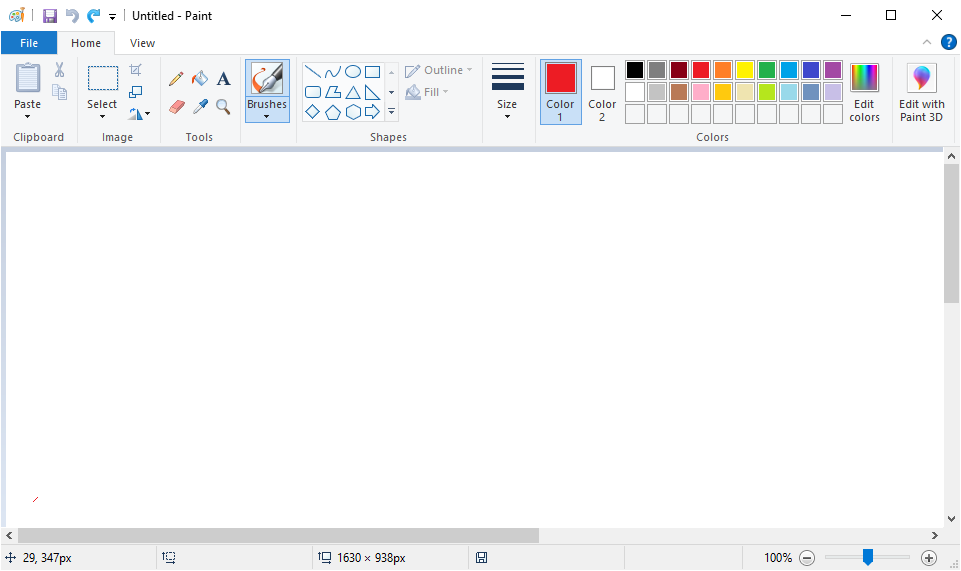
Task: Choose the Right arrow shape
Action: 373,112
